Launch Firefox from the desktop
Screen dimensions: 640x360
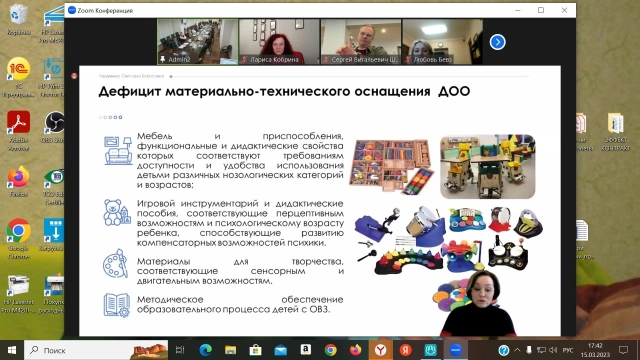[18, 182]
